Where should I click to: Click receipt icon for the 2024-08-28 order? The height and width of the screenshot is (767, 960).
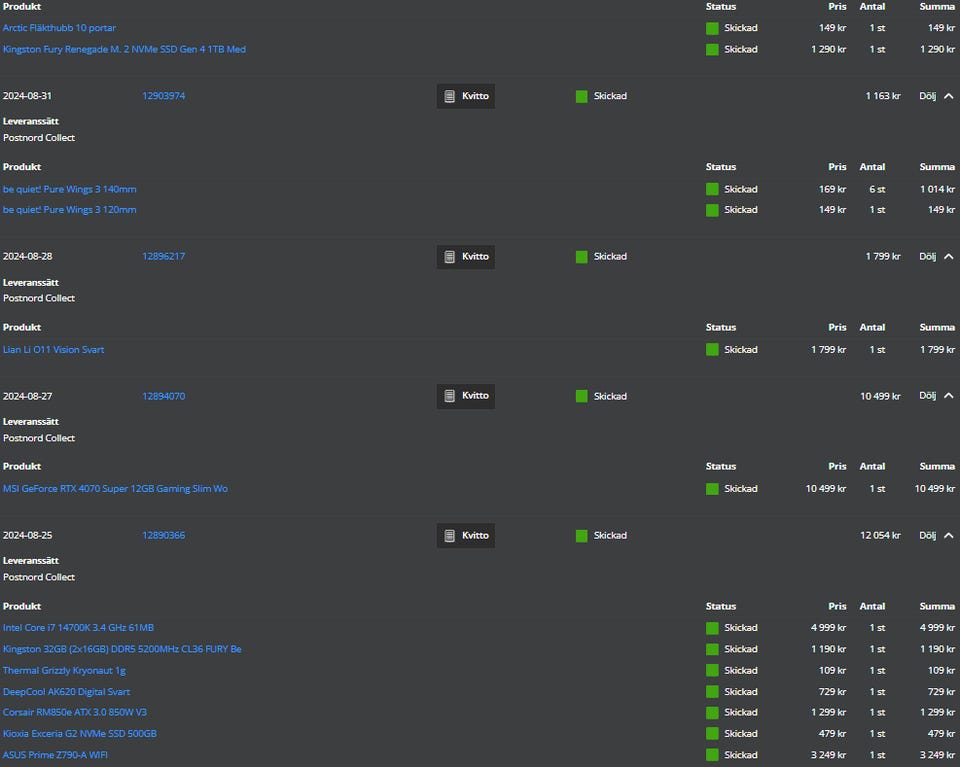[x=449, y=256]
